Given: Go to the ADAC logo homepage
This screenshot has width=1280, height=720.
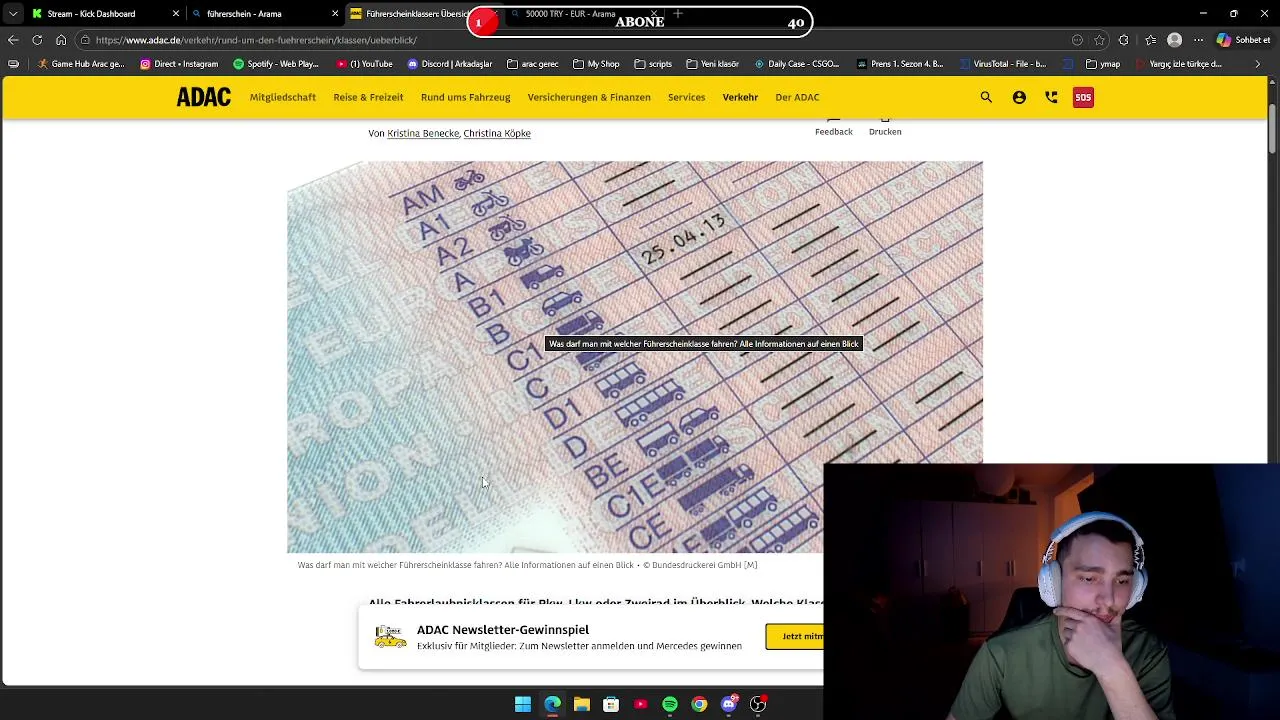Looking at the screenshot, I should click(x=204, y=97).
